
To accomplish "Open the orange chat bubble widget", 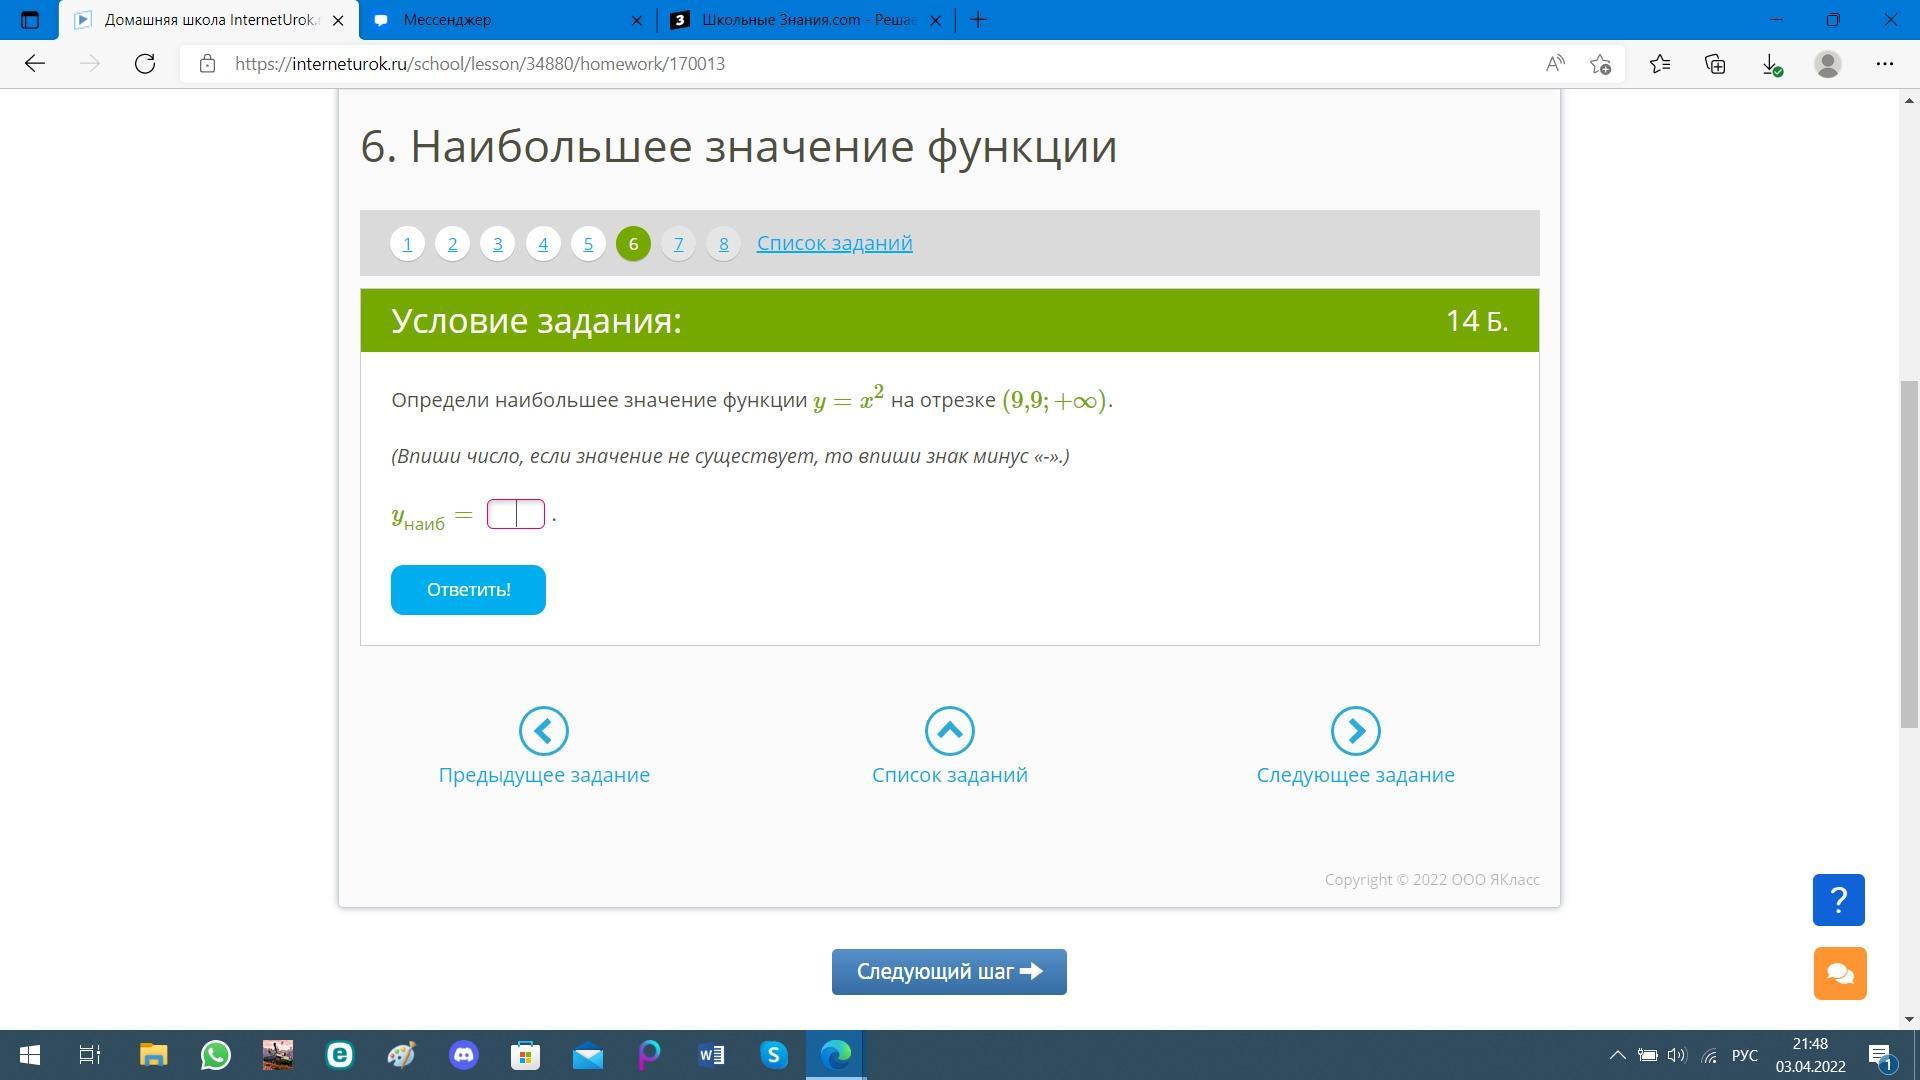I will [1840, 973].
